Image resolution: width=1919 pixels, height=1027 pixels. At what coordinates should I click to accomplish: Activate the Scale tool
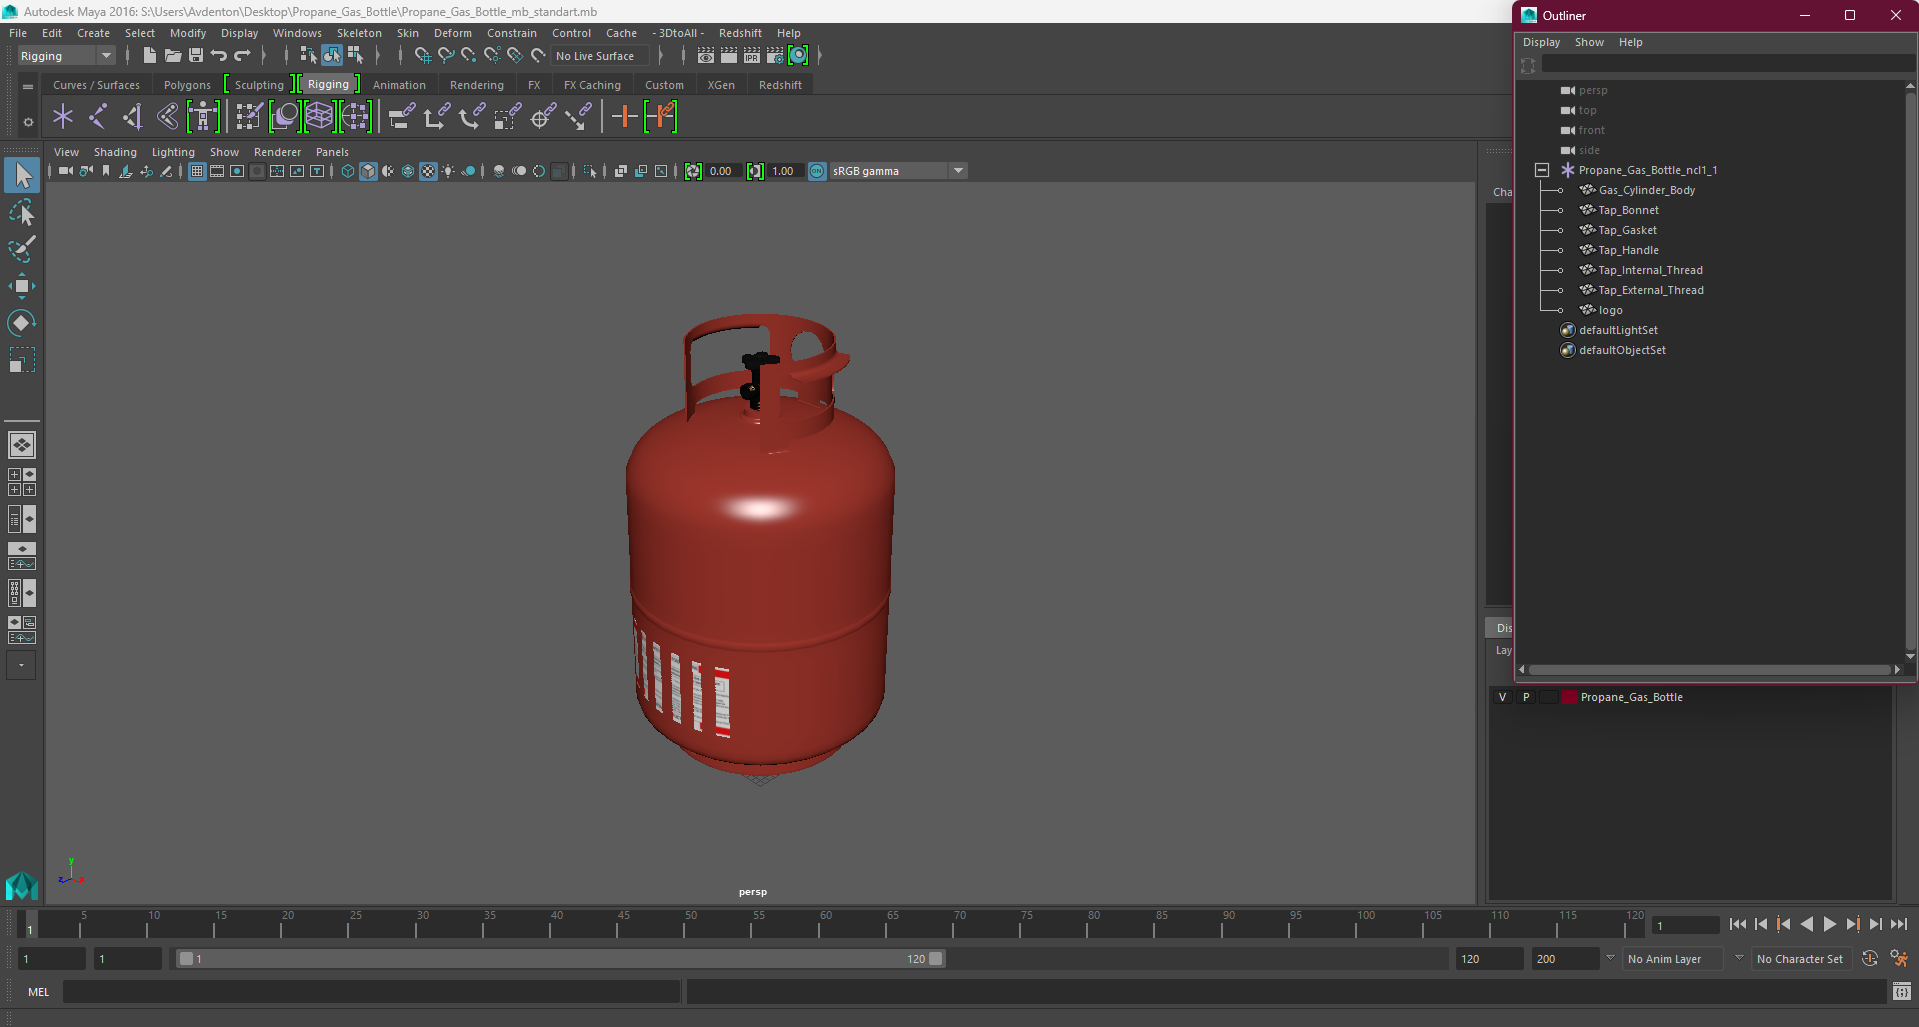point(22,359)
